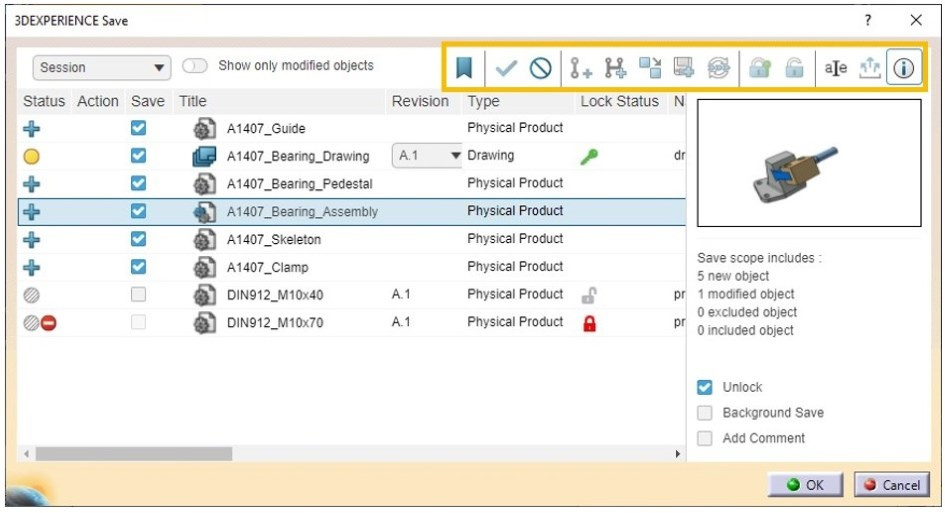Enable the Add Comment checkbox

705,438
